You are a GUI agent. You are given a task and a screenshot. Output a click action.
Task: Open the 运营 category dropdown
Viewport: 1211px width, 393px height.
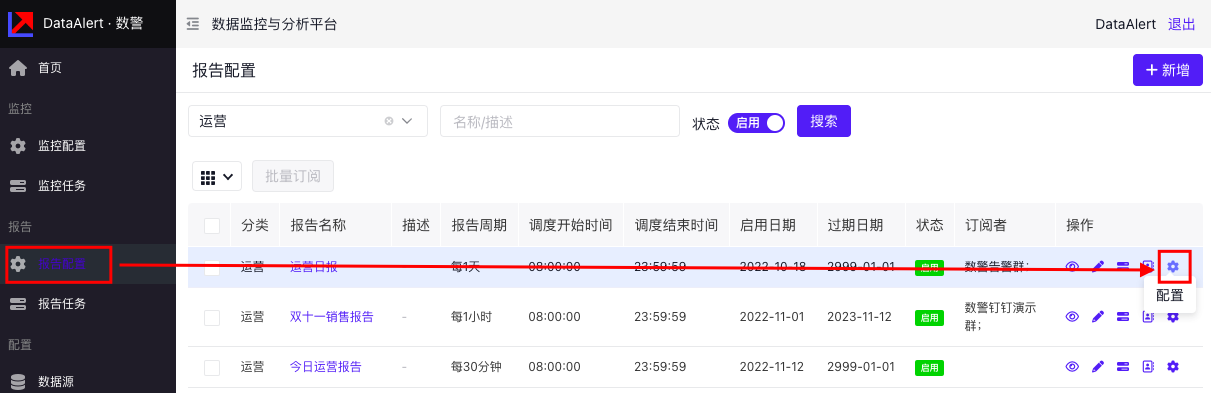coord(308,121)
